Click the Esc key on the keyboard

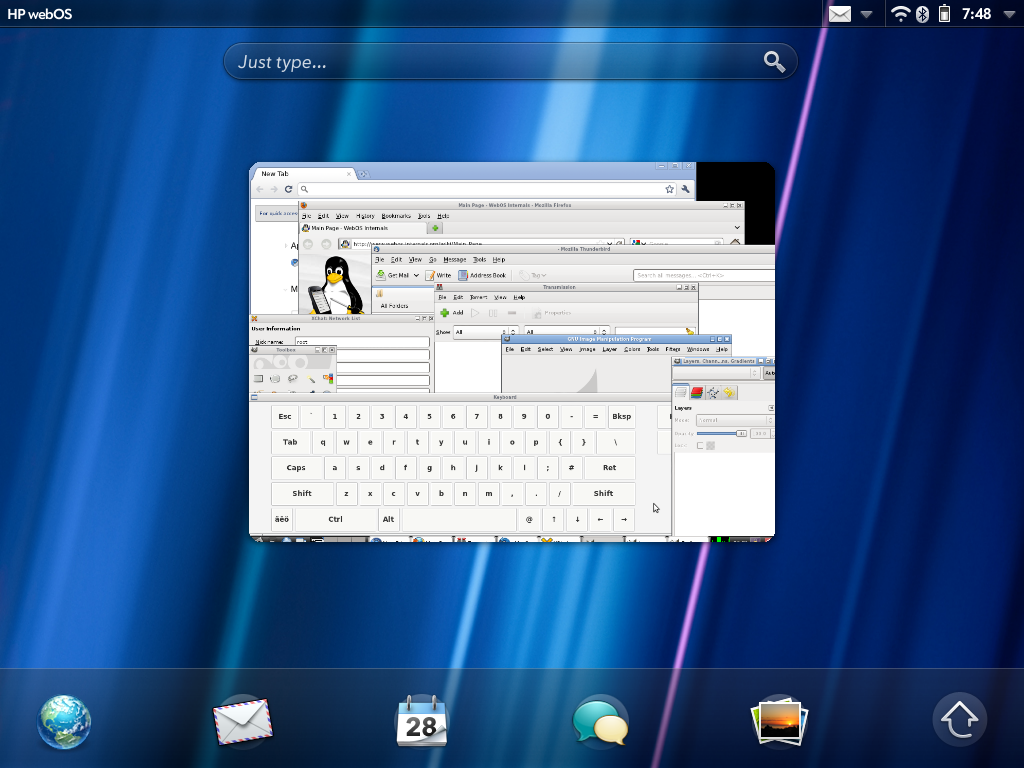[x=285, y=417]
